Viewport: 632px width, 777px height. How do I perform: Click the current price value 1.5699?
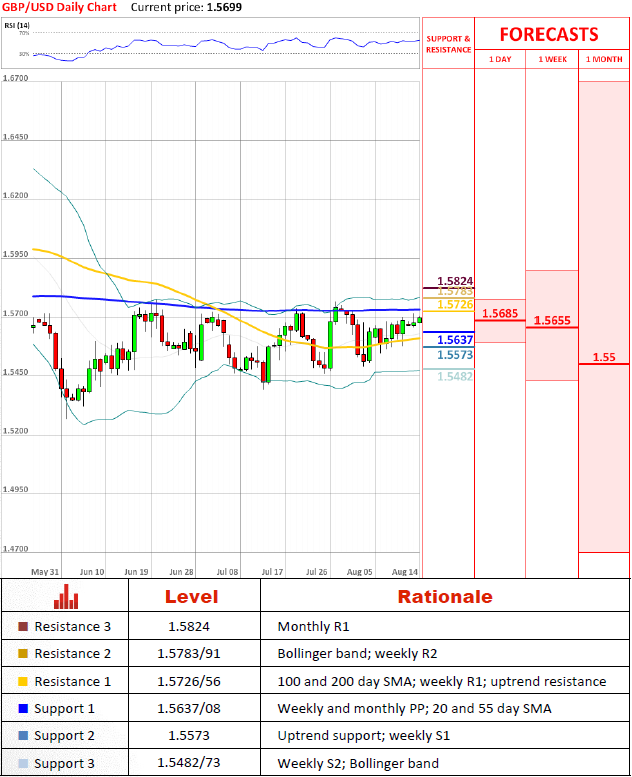pos(225,7)
